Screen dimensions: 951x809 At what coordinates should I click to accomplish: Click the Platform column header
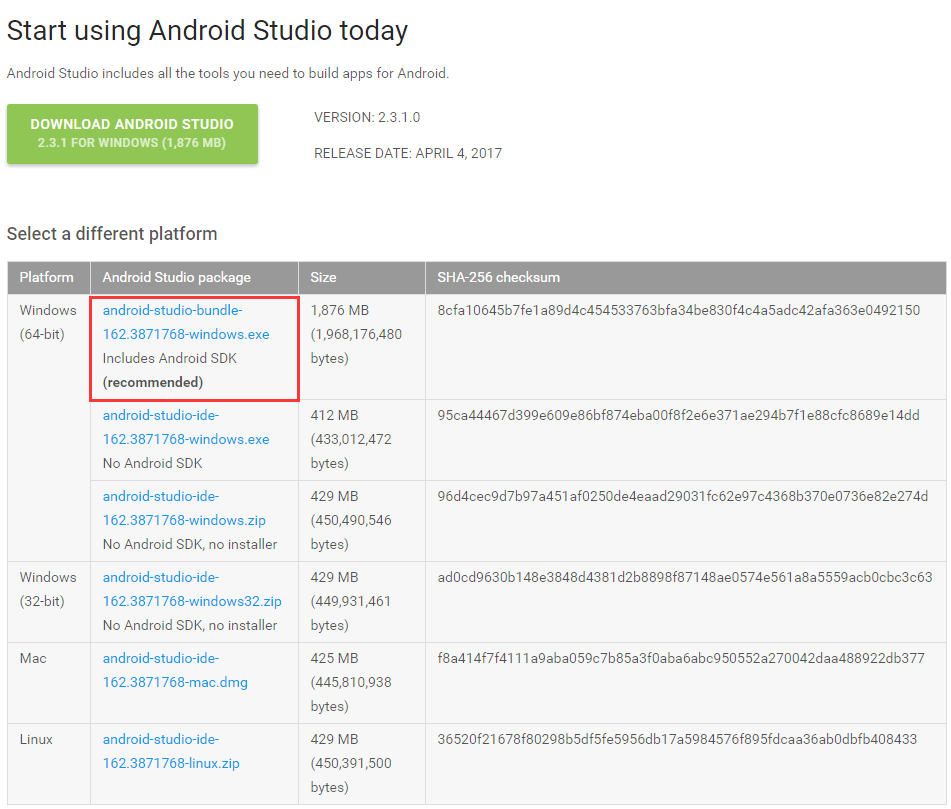tap(47, 277)
